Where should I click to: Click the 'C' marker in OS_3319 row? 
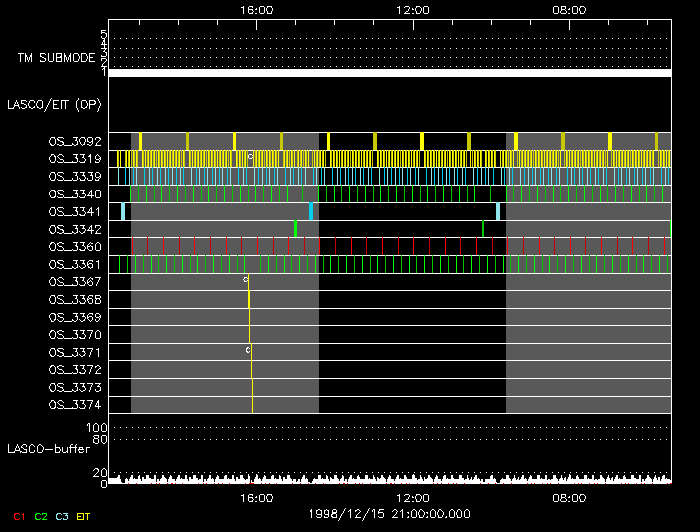pos(250,158)
